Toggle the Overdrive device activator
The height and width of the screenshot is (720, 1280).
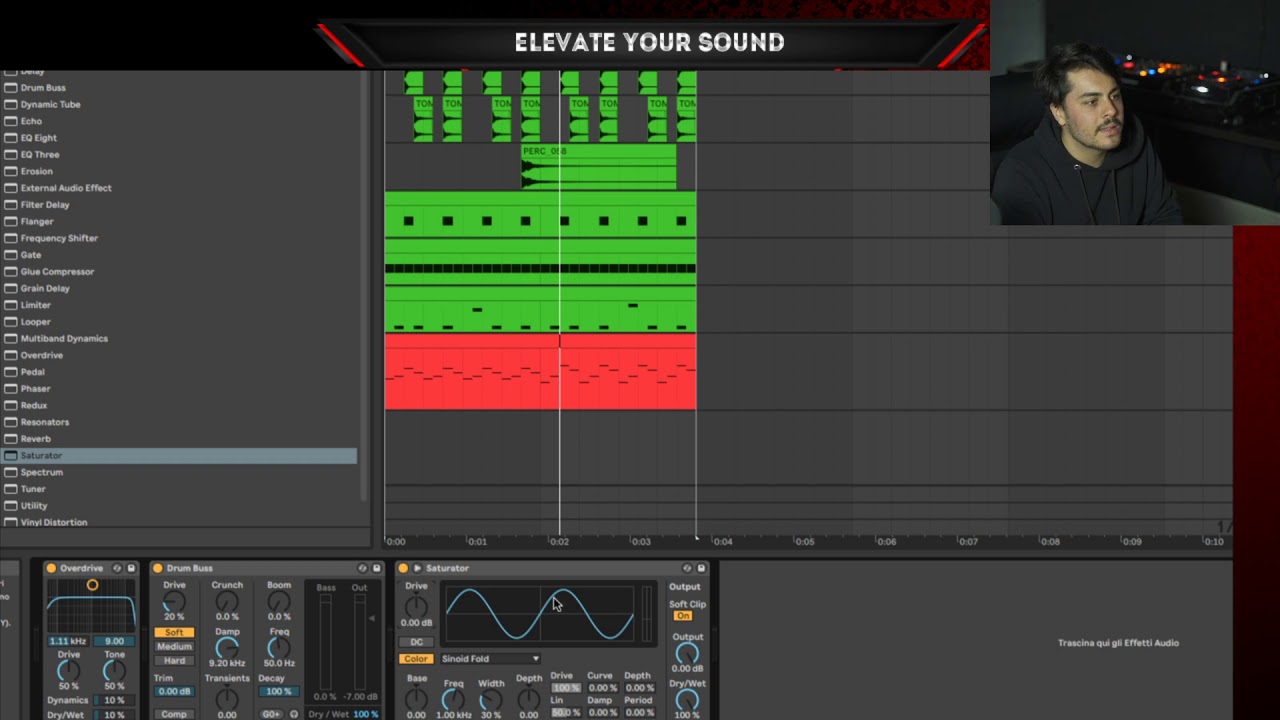(x=51, y=568)
